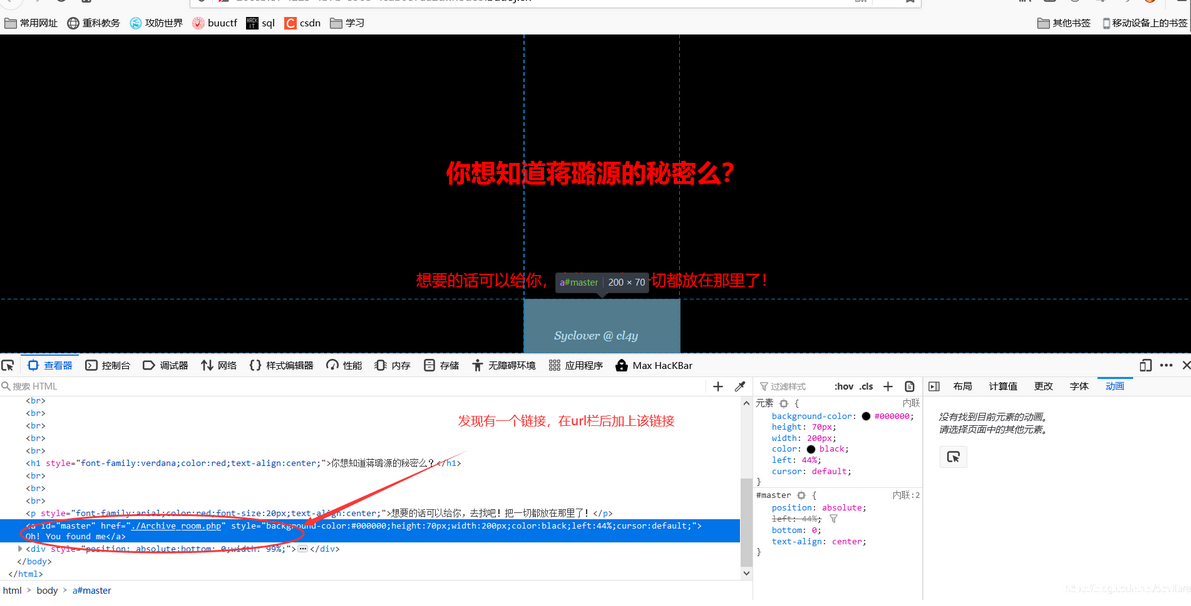Add a new CSS rule with the plus icon

pyautogui.click(x=888, y=386)
